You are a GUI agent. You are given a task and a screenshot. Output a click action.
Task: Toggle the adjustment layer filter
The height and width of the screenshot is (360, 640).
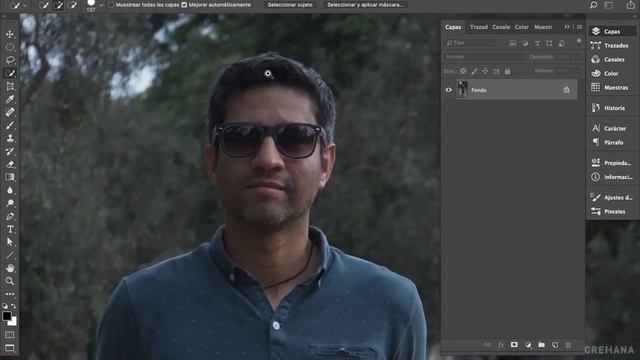click(525, 43)
